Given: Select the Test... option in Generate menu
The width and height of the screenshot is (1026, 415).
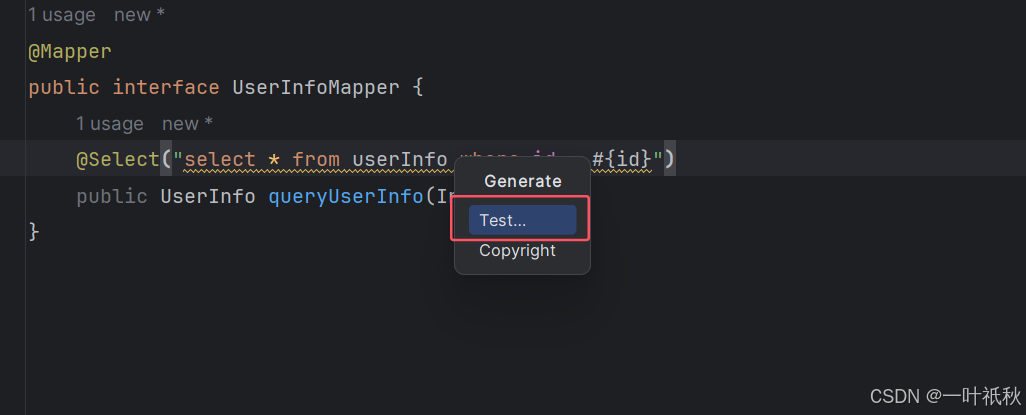Looking at the screenshot, I should coord(522,221).
